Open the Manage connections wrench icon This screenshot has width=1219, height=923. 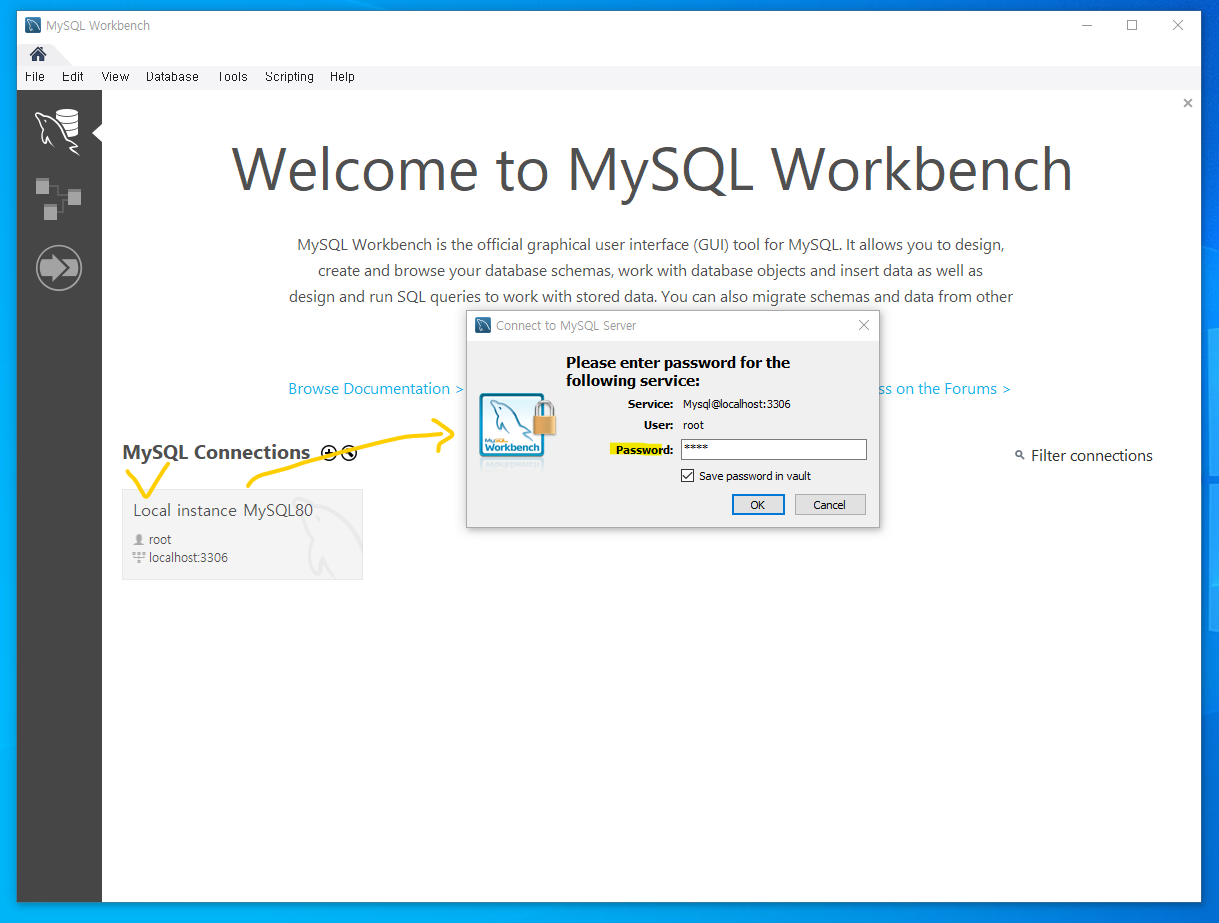pos(348,453)
